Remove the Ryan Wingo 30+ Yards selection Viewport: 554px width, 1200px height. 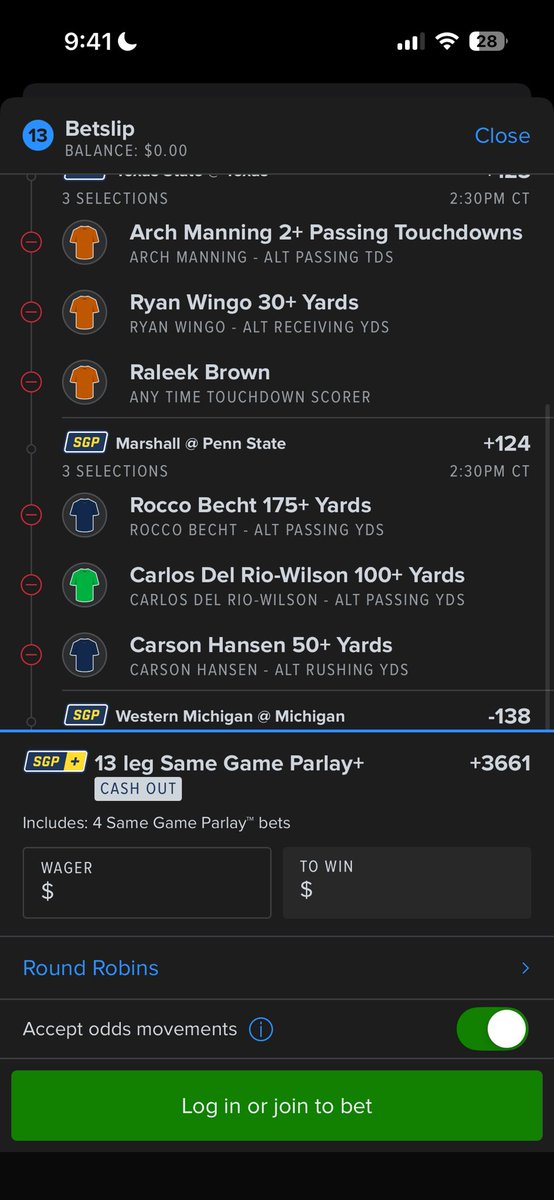coord(31,312)
